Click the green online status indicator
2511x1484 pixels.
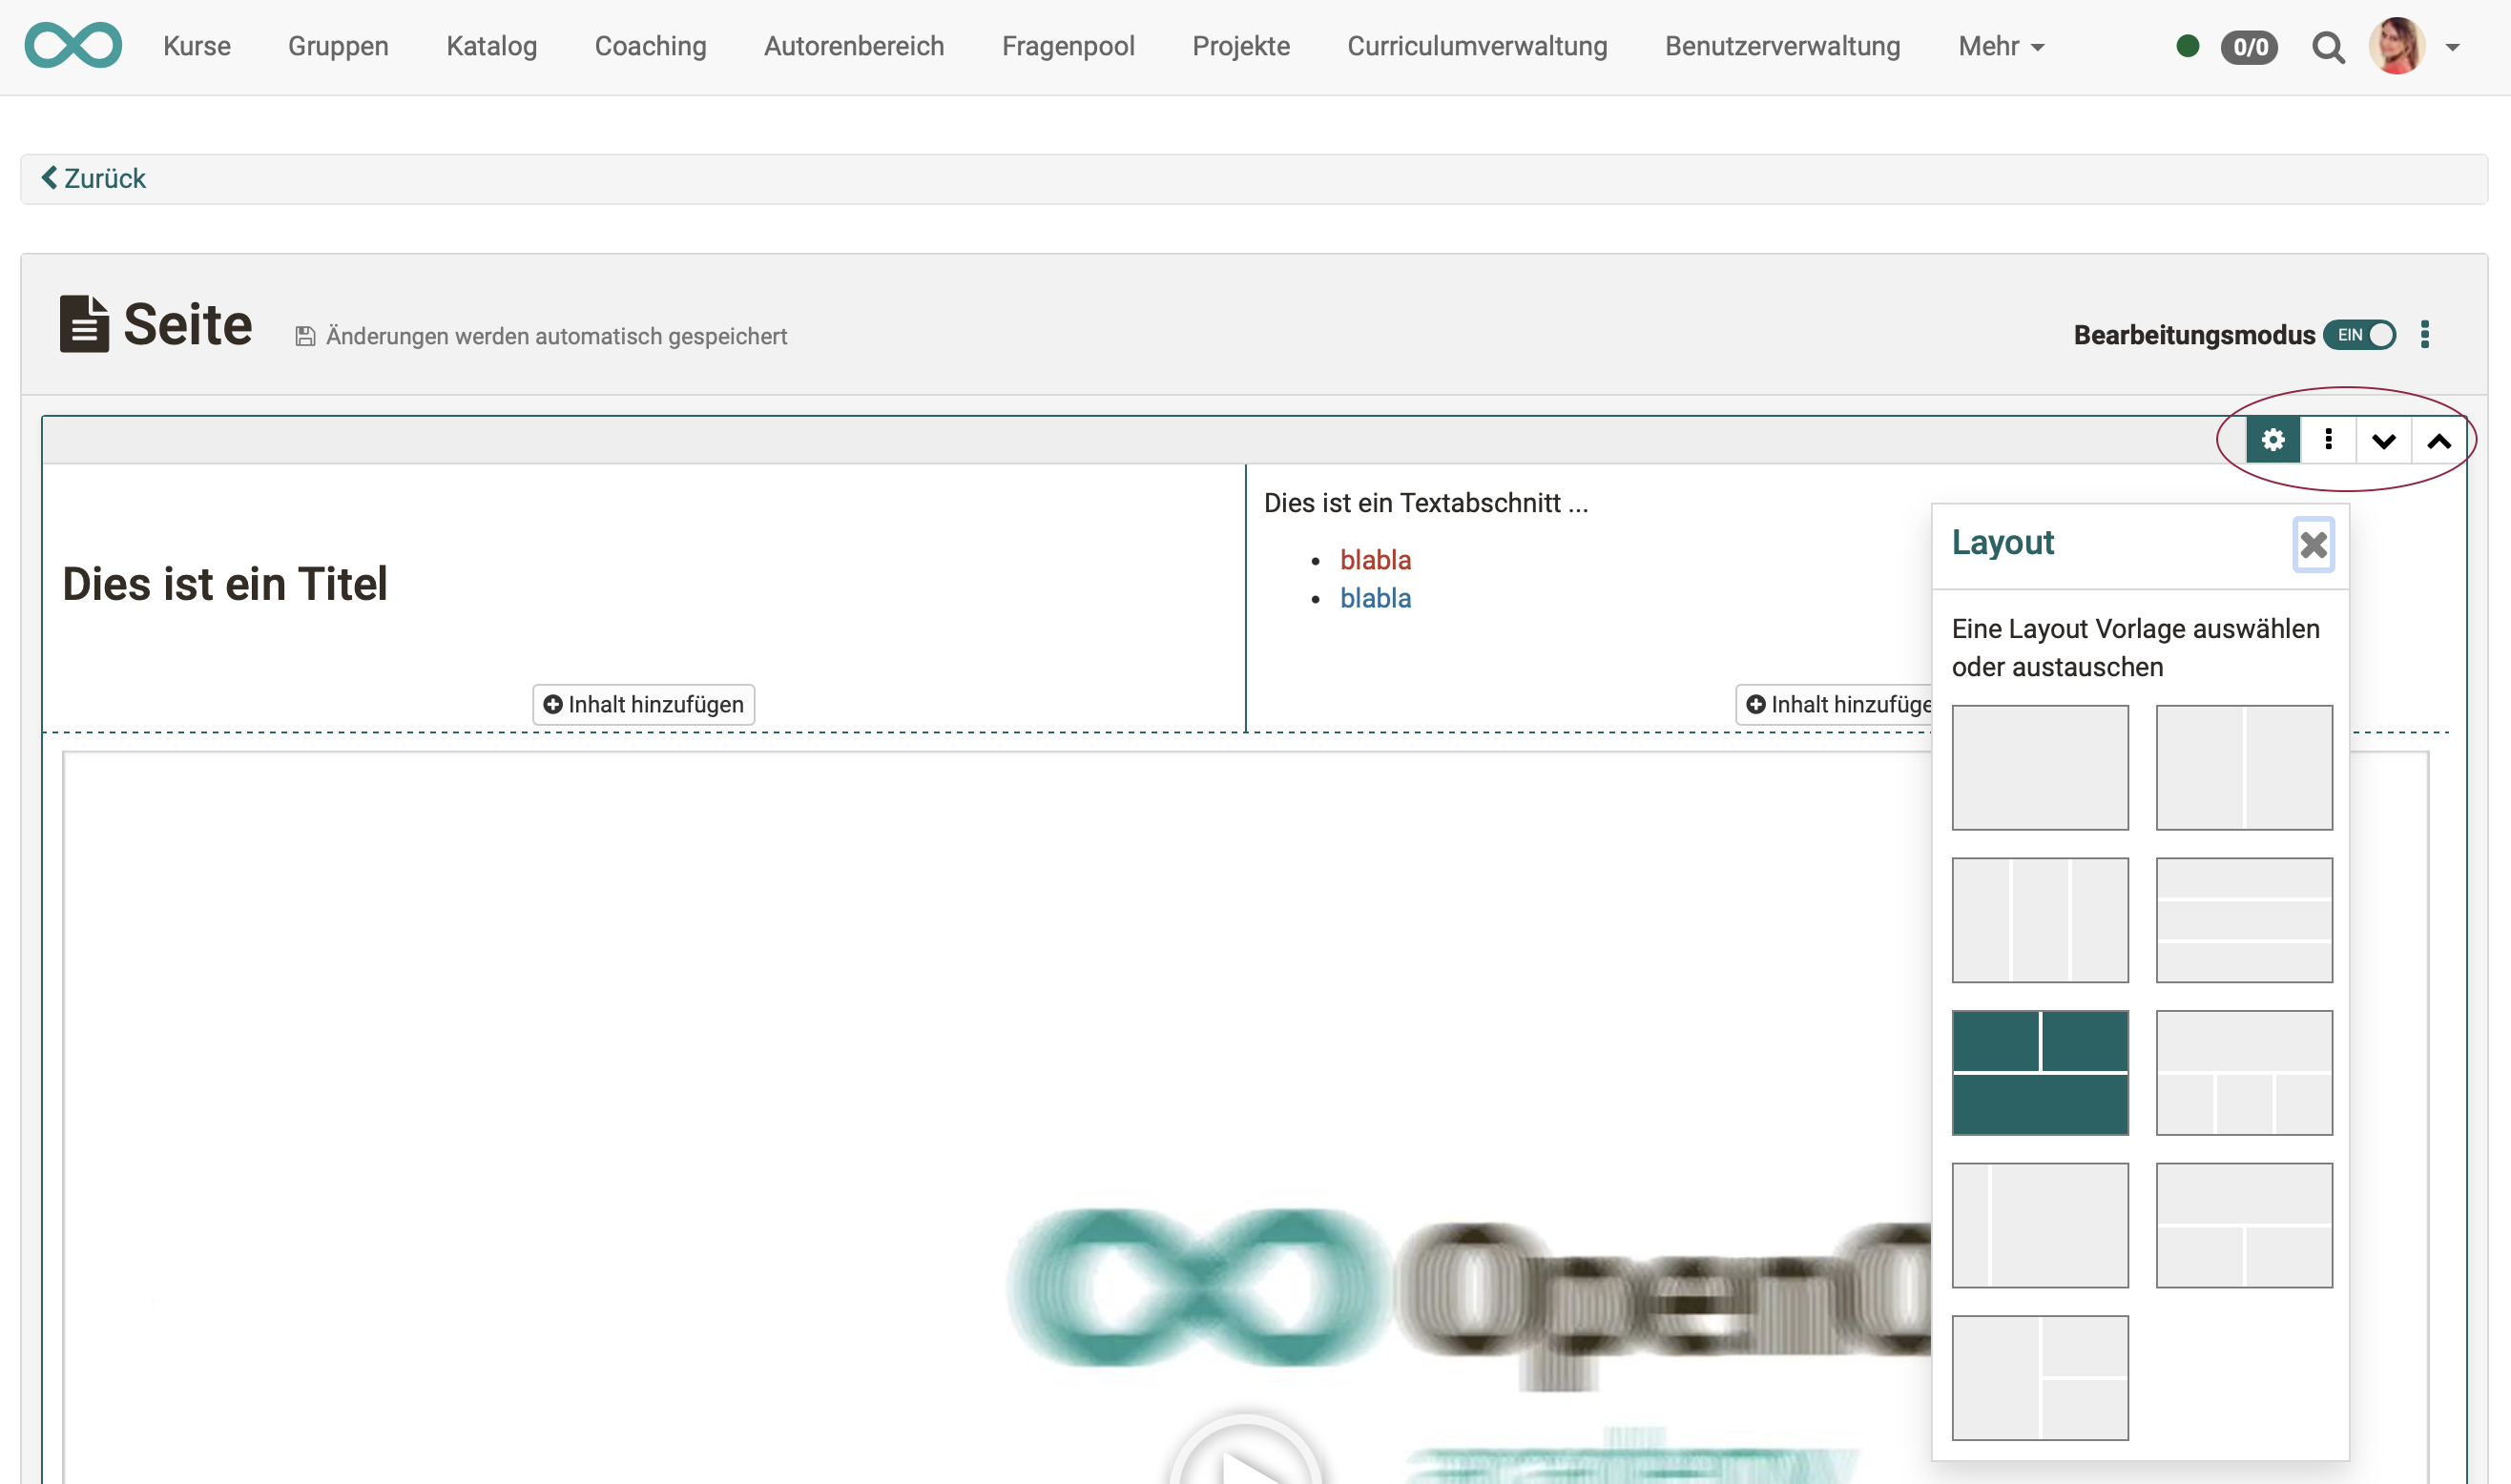(x=2188, y=46)
